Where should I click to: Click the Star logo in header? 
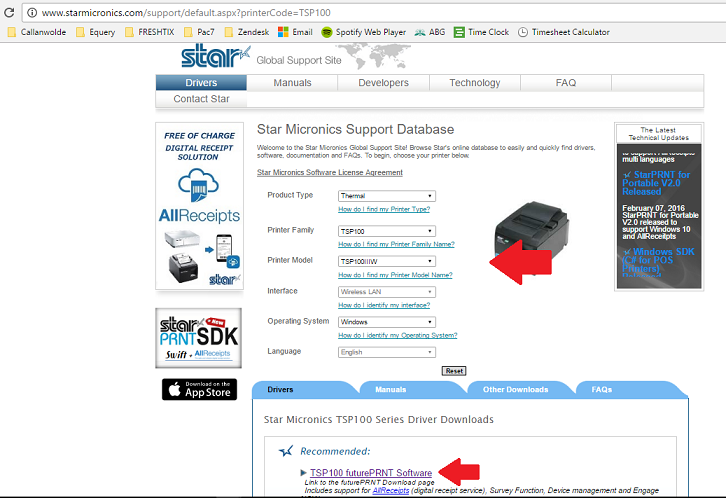(215, 56)
